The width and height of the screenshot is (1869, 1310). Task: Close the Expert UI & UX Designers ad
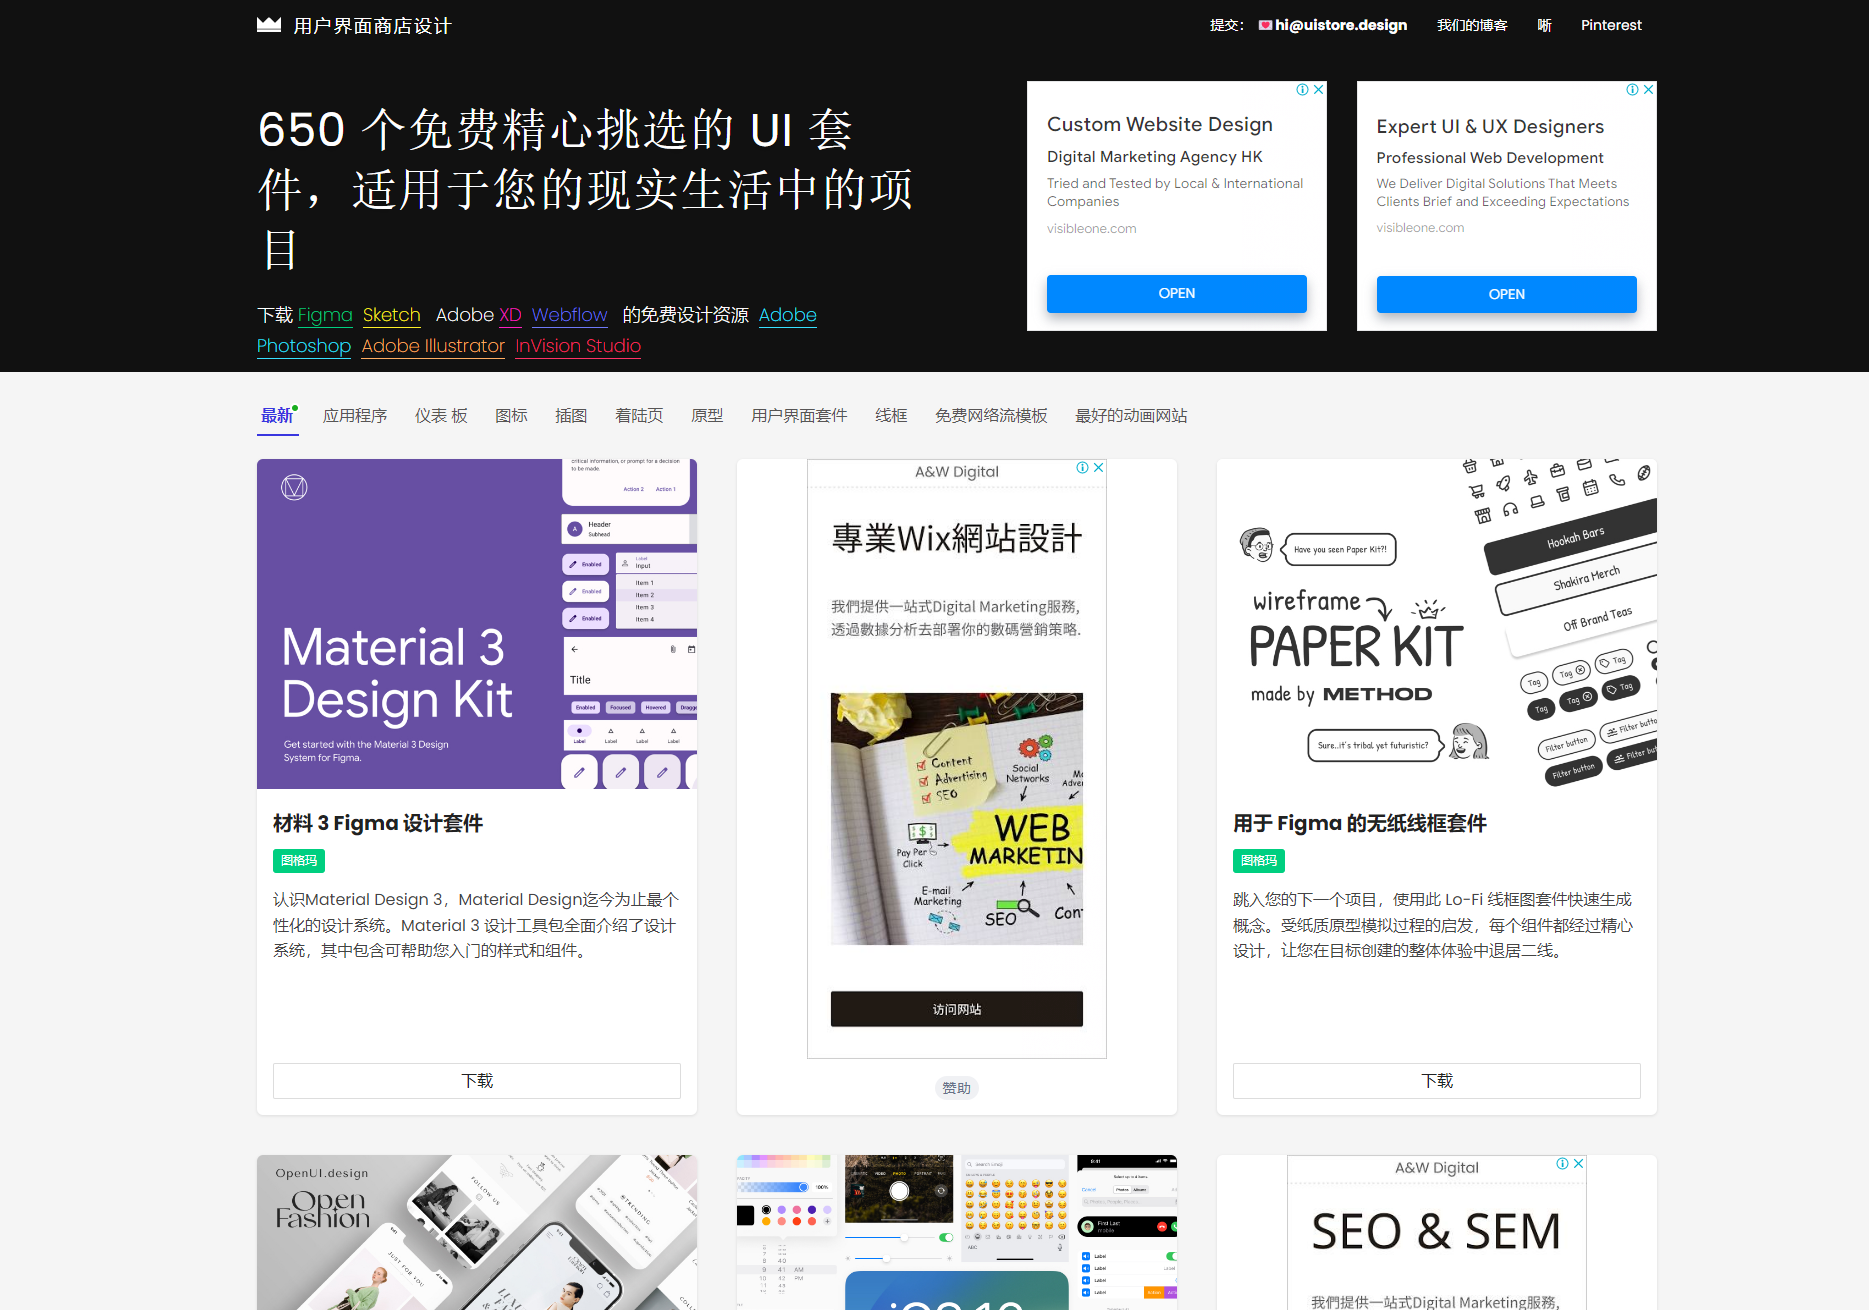[x=1648, y=90]
